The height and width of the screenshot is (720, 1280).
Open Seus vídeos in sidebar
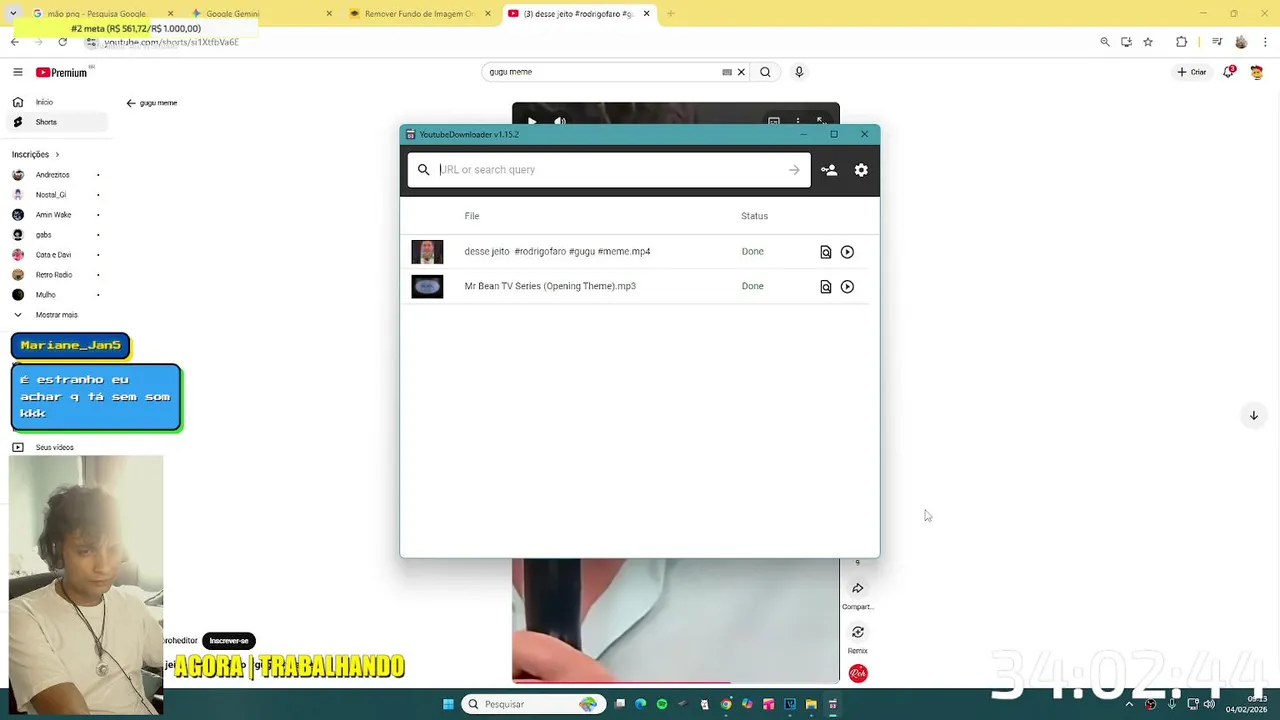click(57, 448)
